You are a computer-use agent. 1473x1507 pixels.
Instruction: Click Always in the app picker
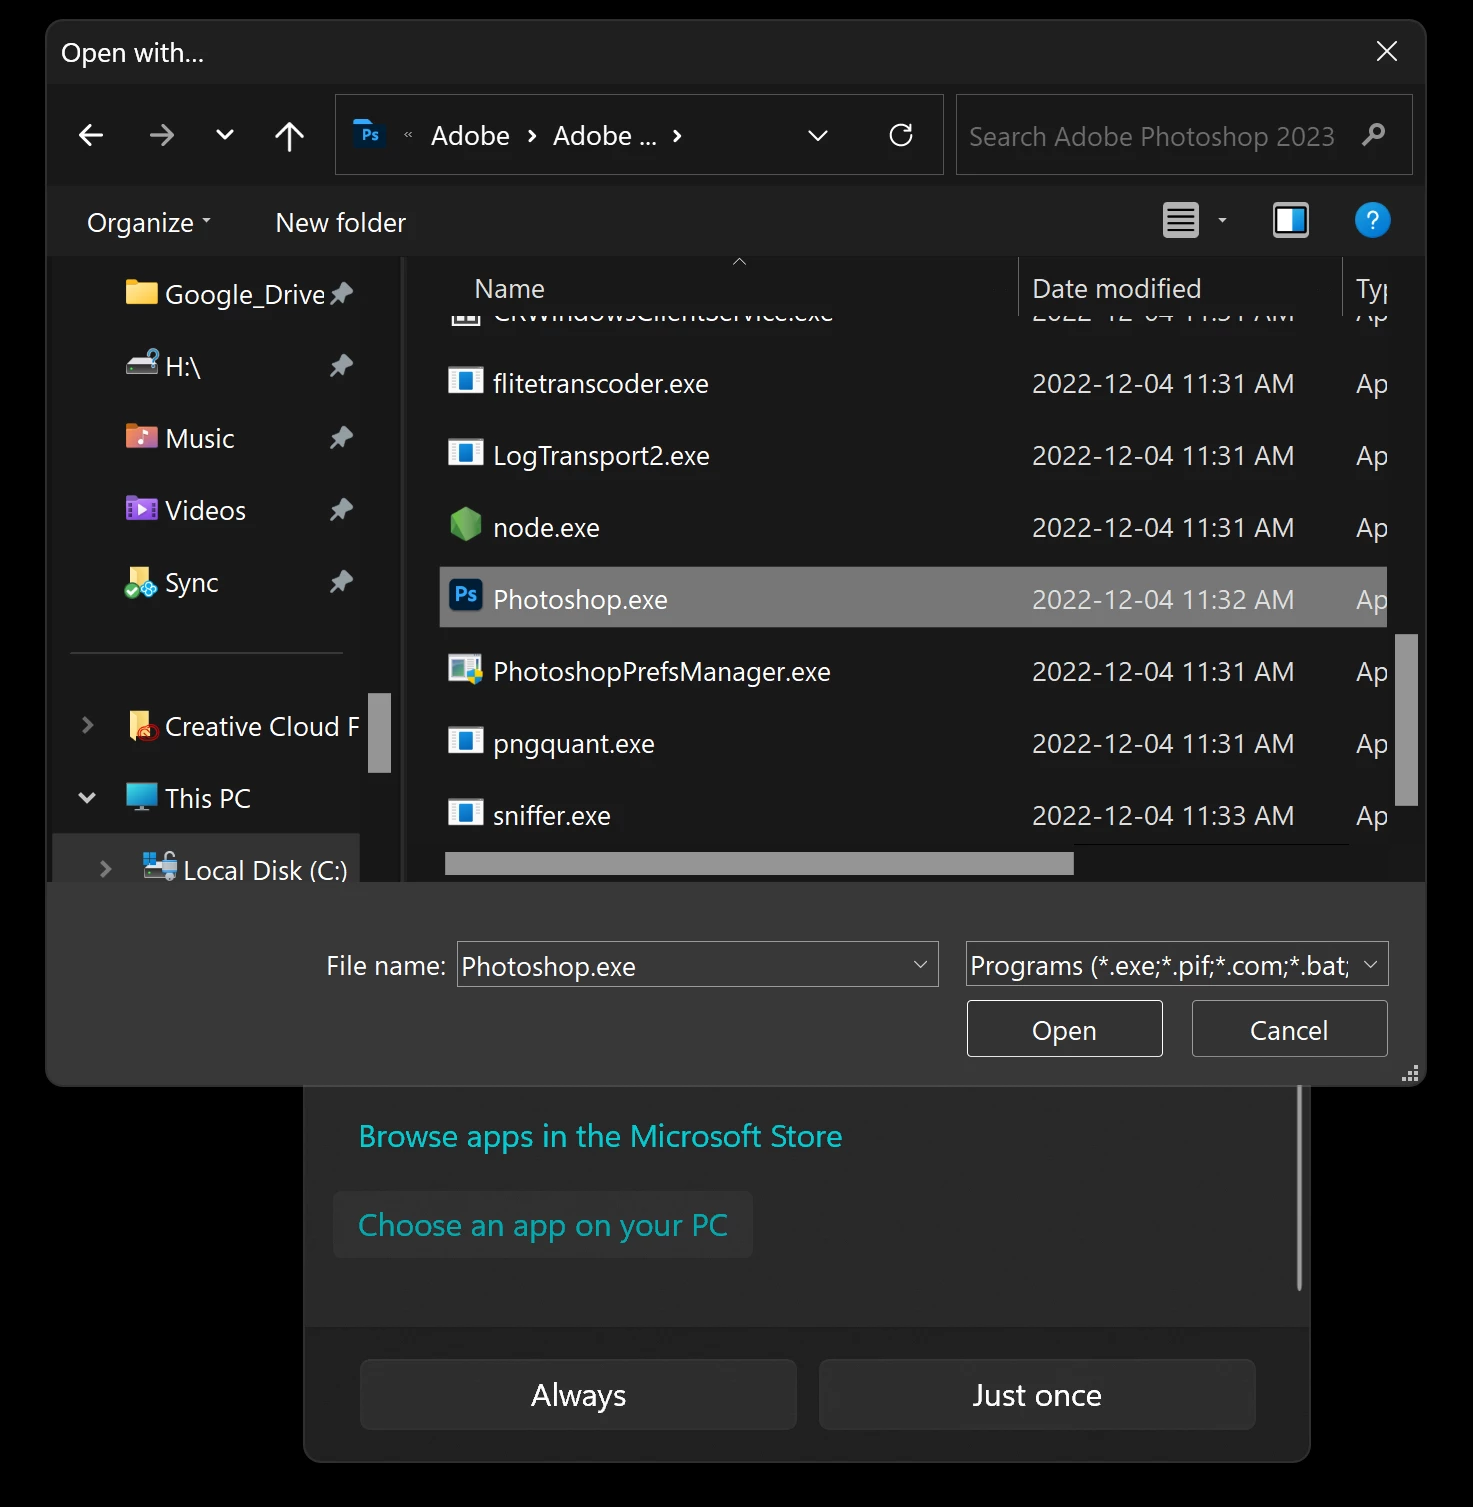pos(578,1395)
